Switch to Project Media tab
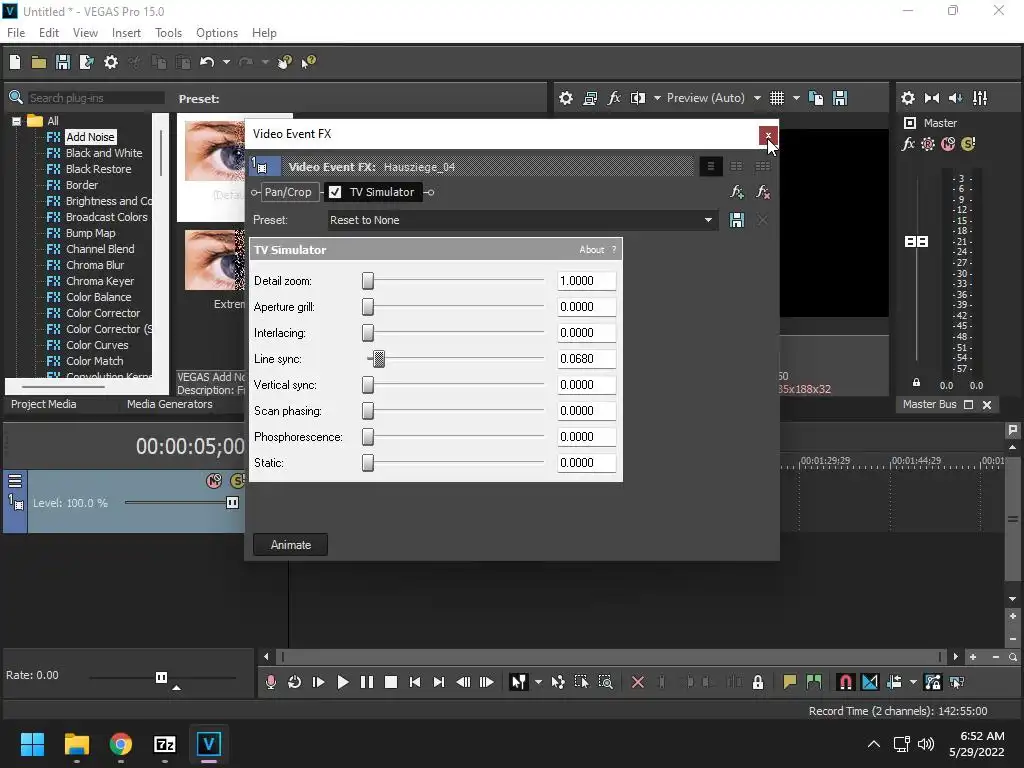This screenshot has height=768, width=1024. [44, 404]
